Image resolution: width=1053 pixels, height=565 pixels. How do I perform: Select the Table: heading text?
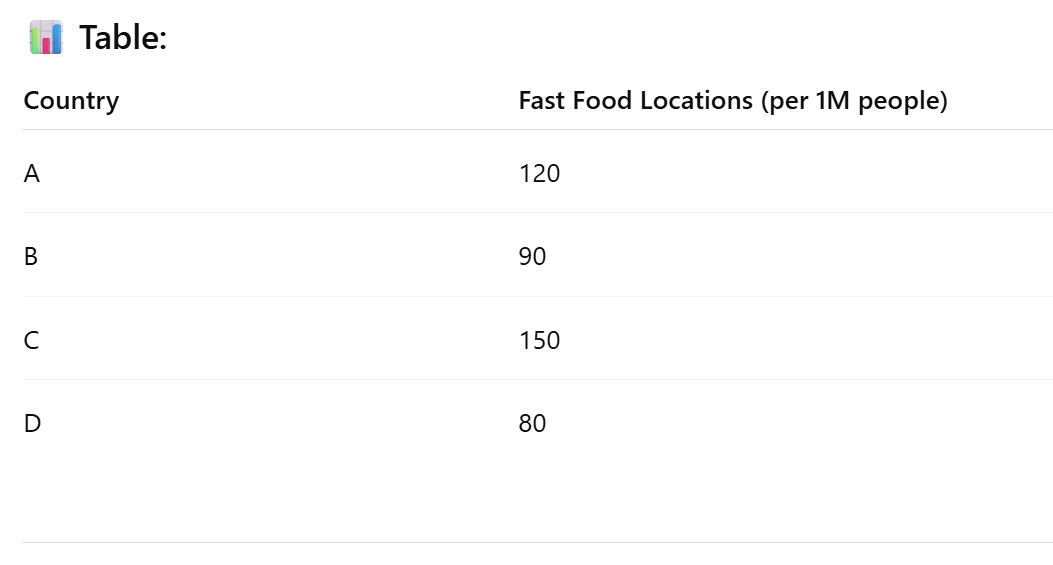tap(123, 37)
